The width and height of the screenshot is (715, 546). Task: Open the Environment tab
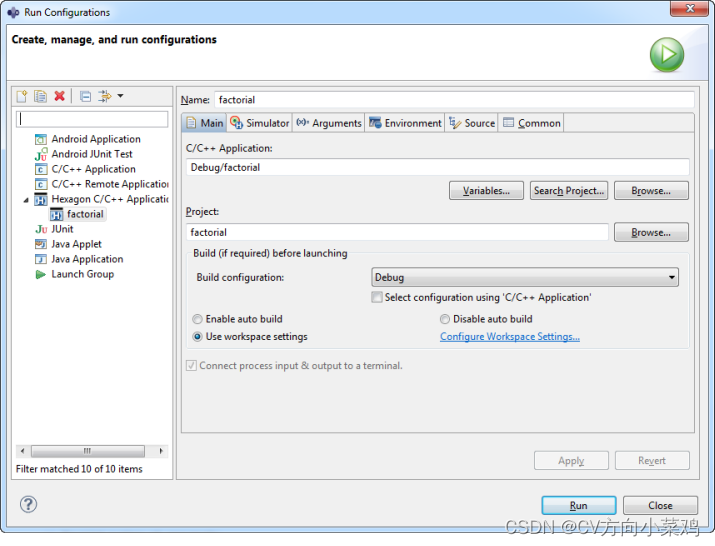click(x=405, y=123)
